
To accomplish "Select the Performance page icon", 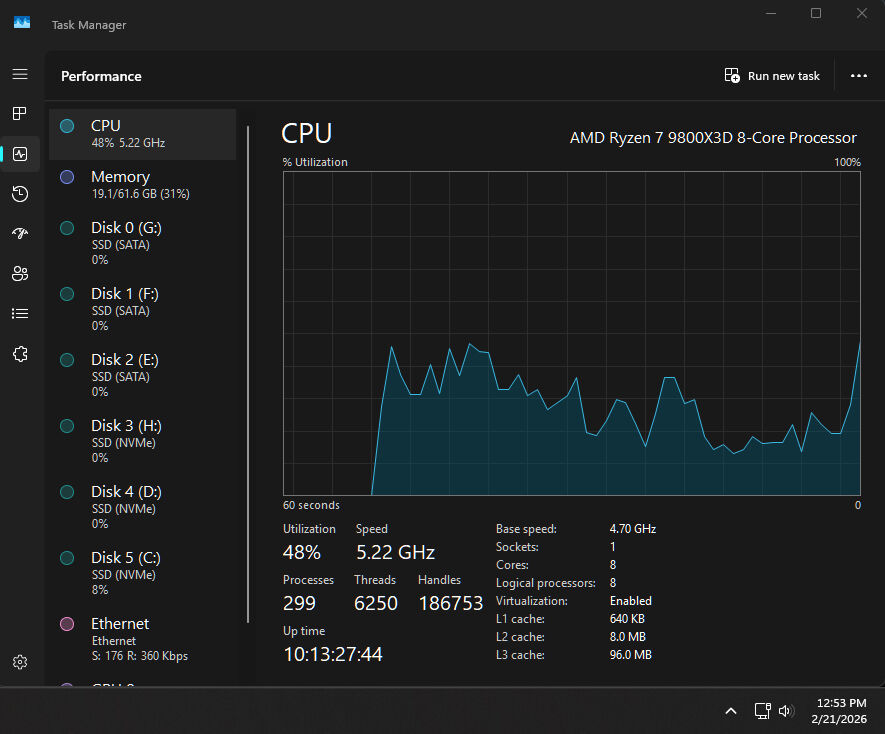I will [x=20, y=154].
